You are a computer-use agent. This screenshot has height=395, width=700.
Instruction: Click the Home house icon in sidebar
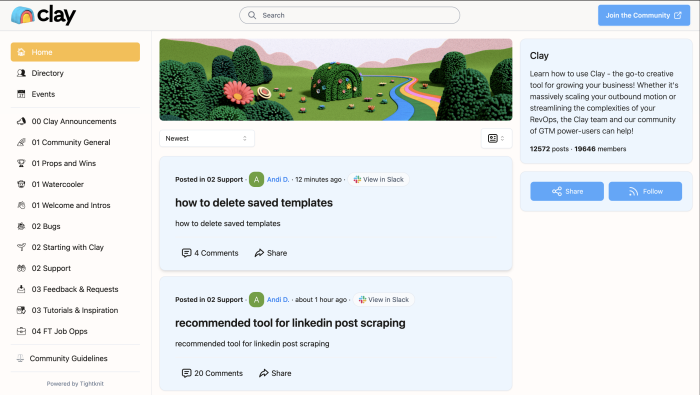click(21, 52)
